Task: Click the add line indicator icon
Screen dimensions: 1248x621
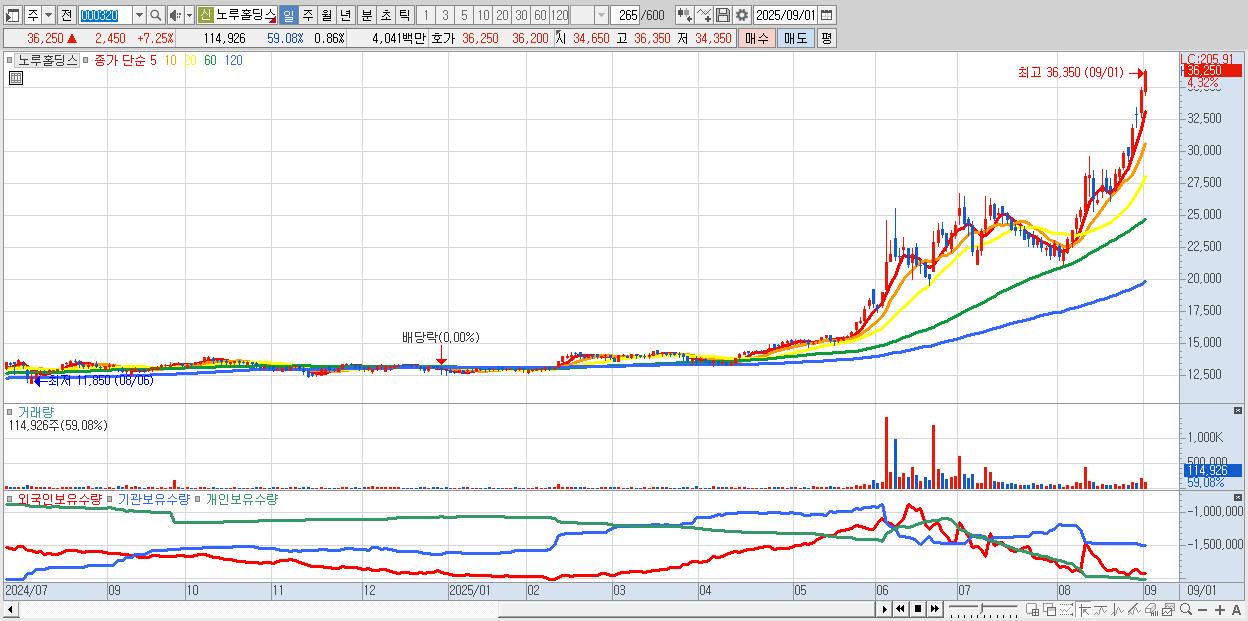Action: pos(704,15)
